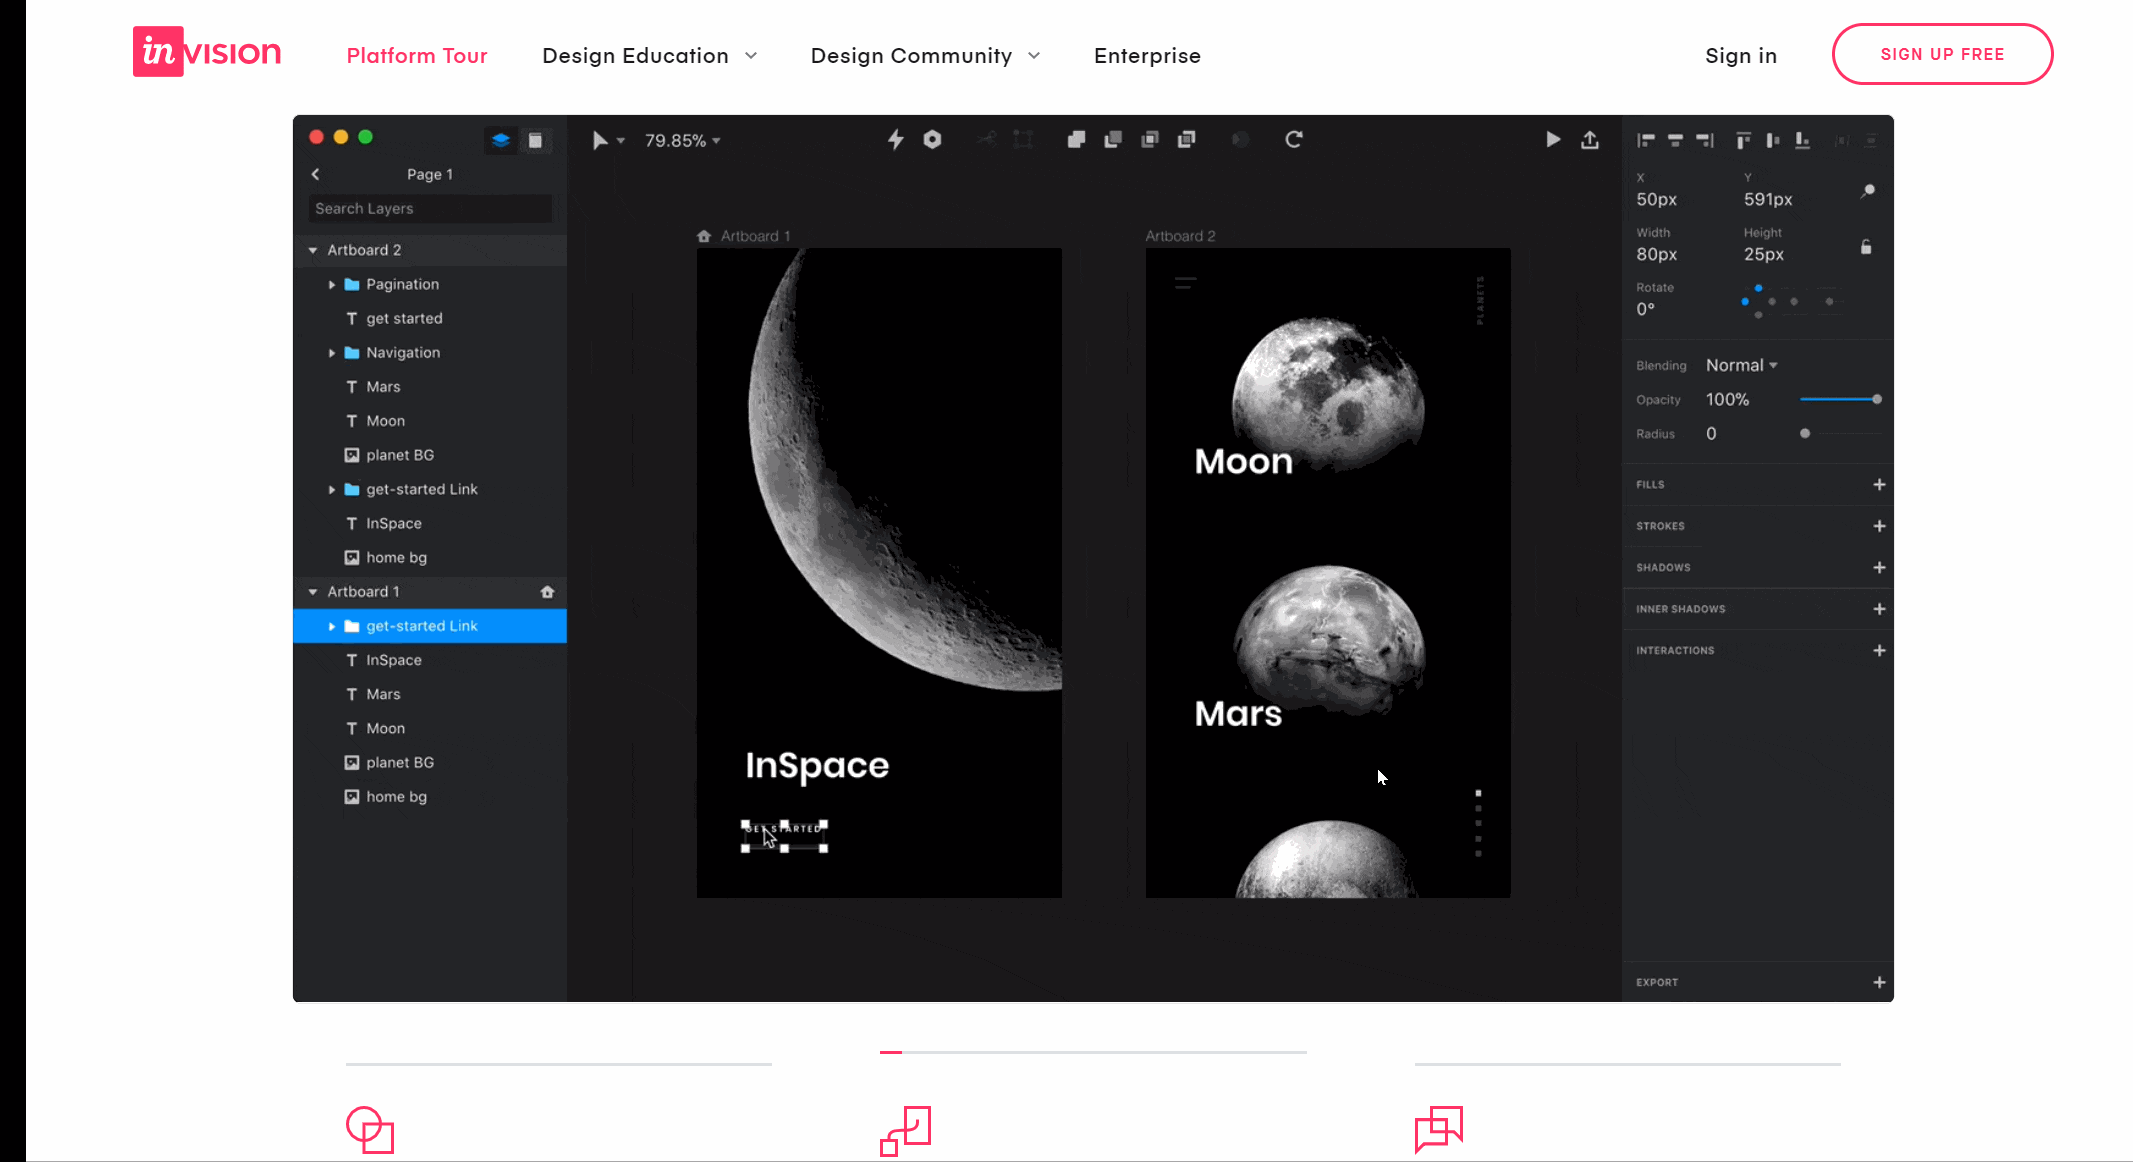Screen dimensions: 2133x1162
Task: Click the Moon layer in Artboard 1
Action: pyautogui.click(x=385, y=727)
